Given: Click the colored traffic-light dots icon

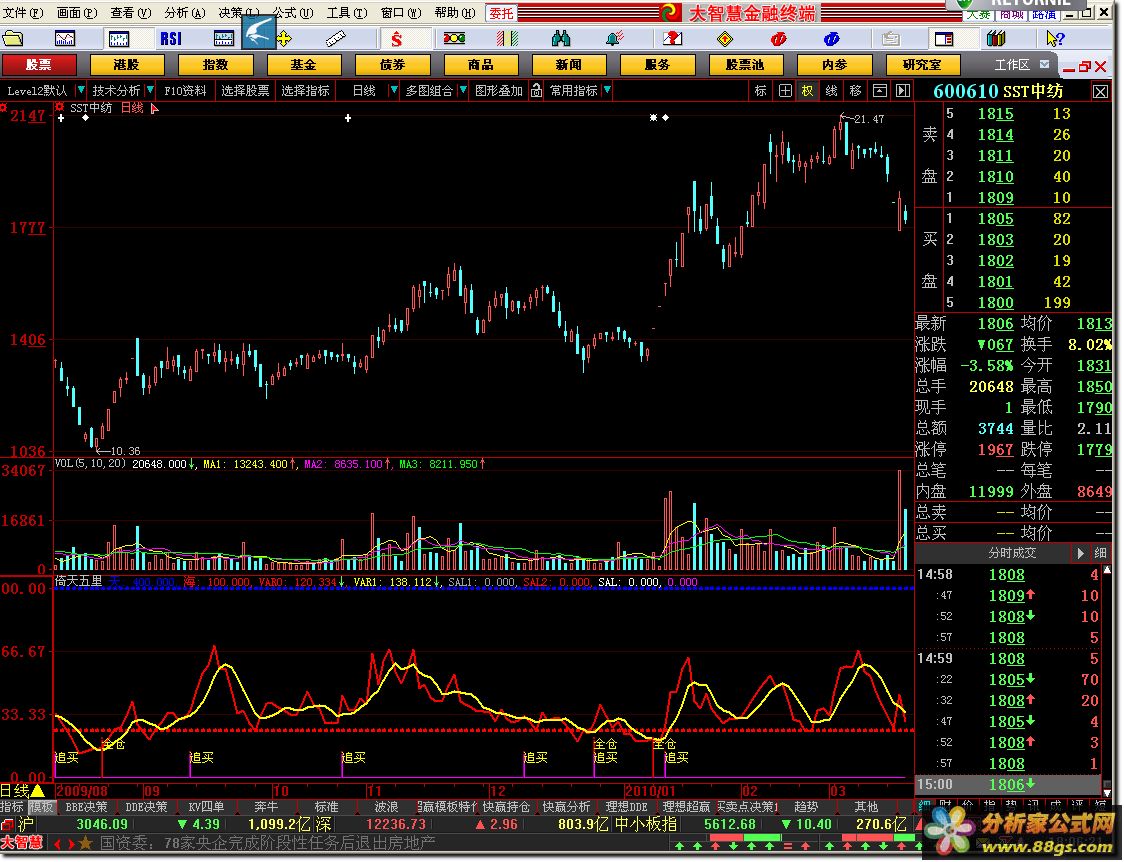Looking at the screenshot, I should coord(454,38).
